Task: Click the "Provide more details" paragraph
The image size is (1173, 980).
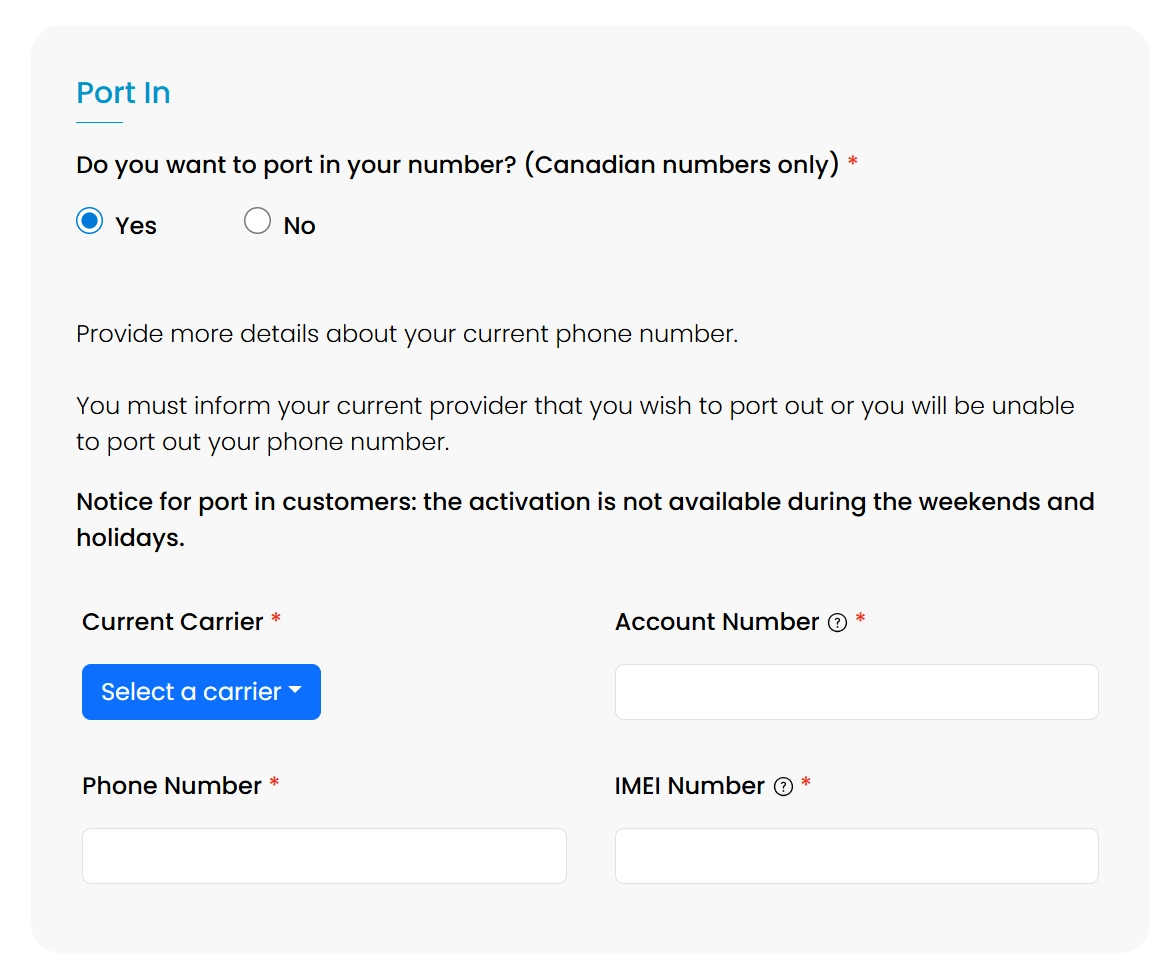Action: pos(407,334)
